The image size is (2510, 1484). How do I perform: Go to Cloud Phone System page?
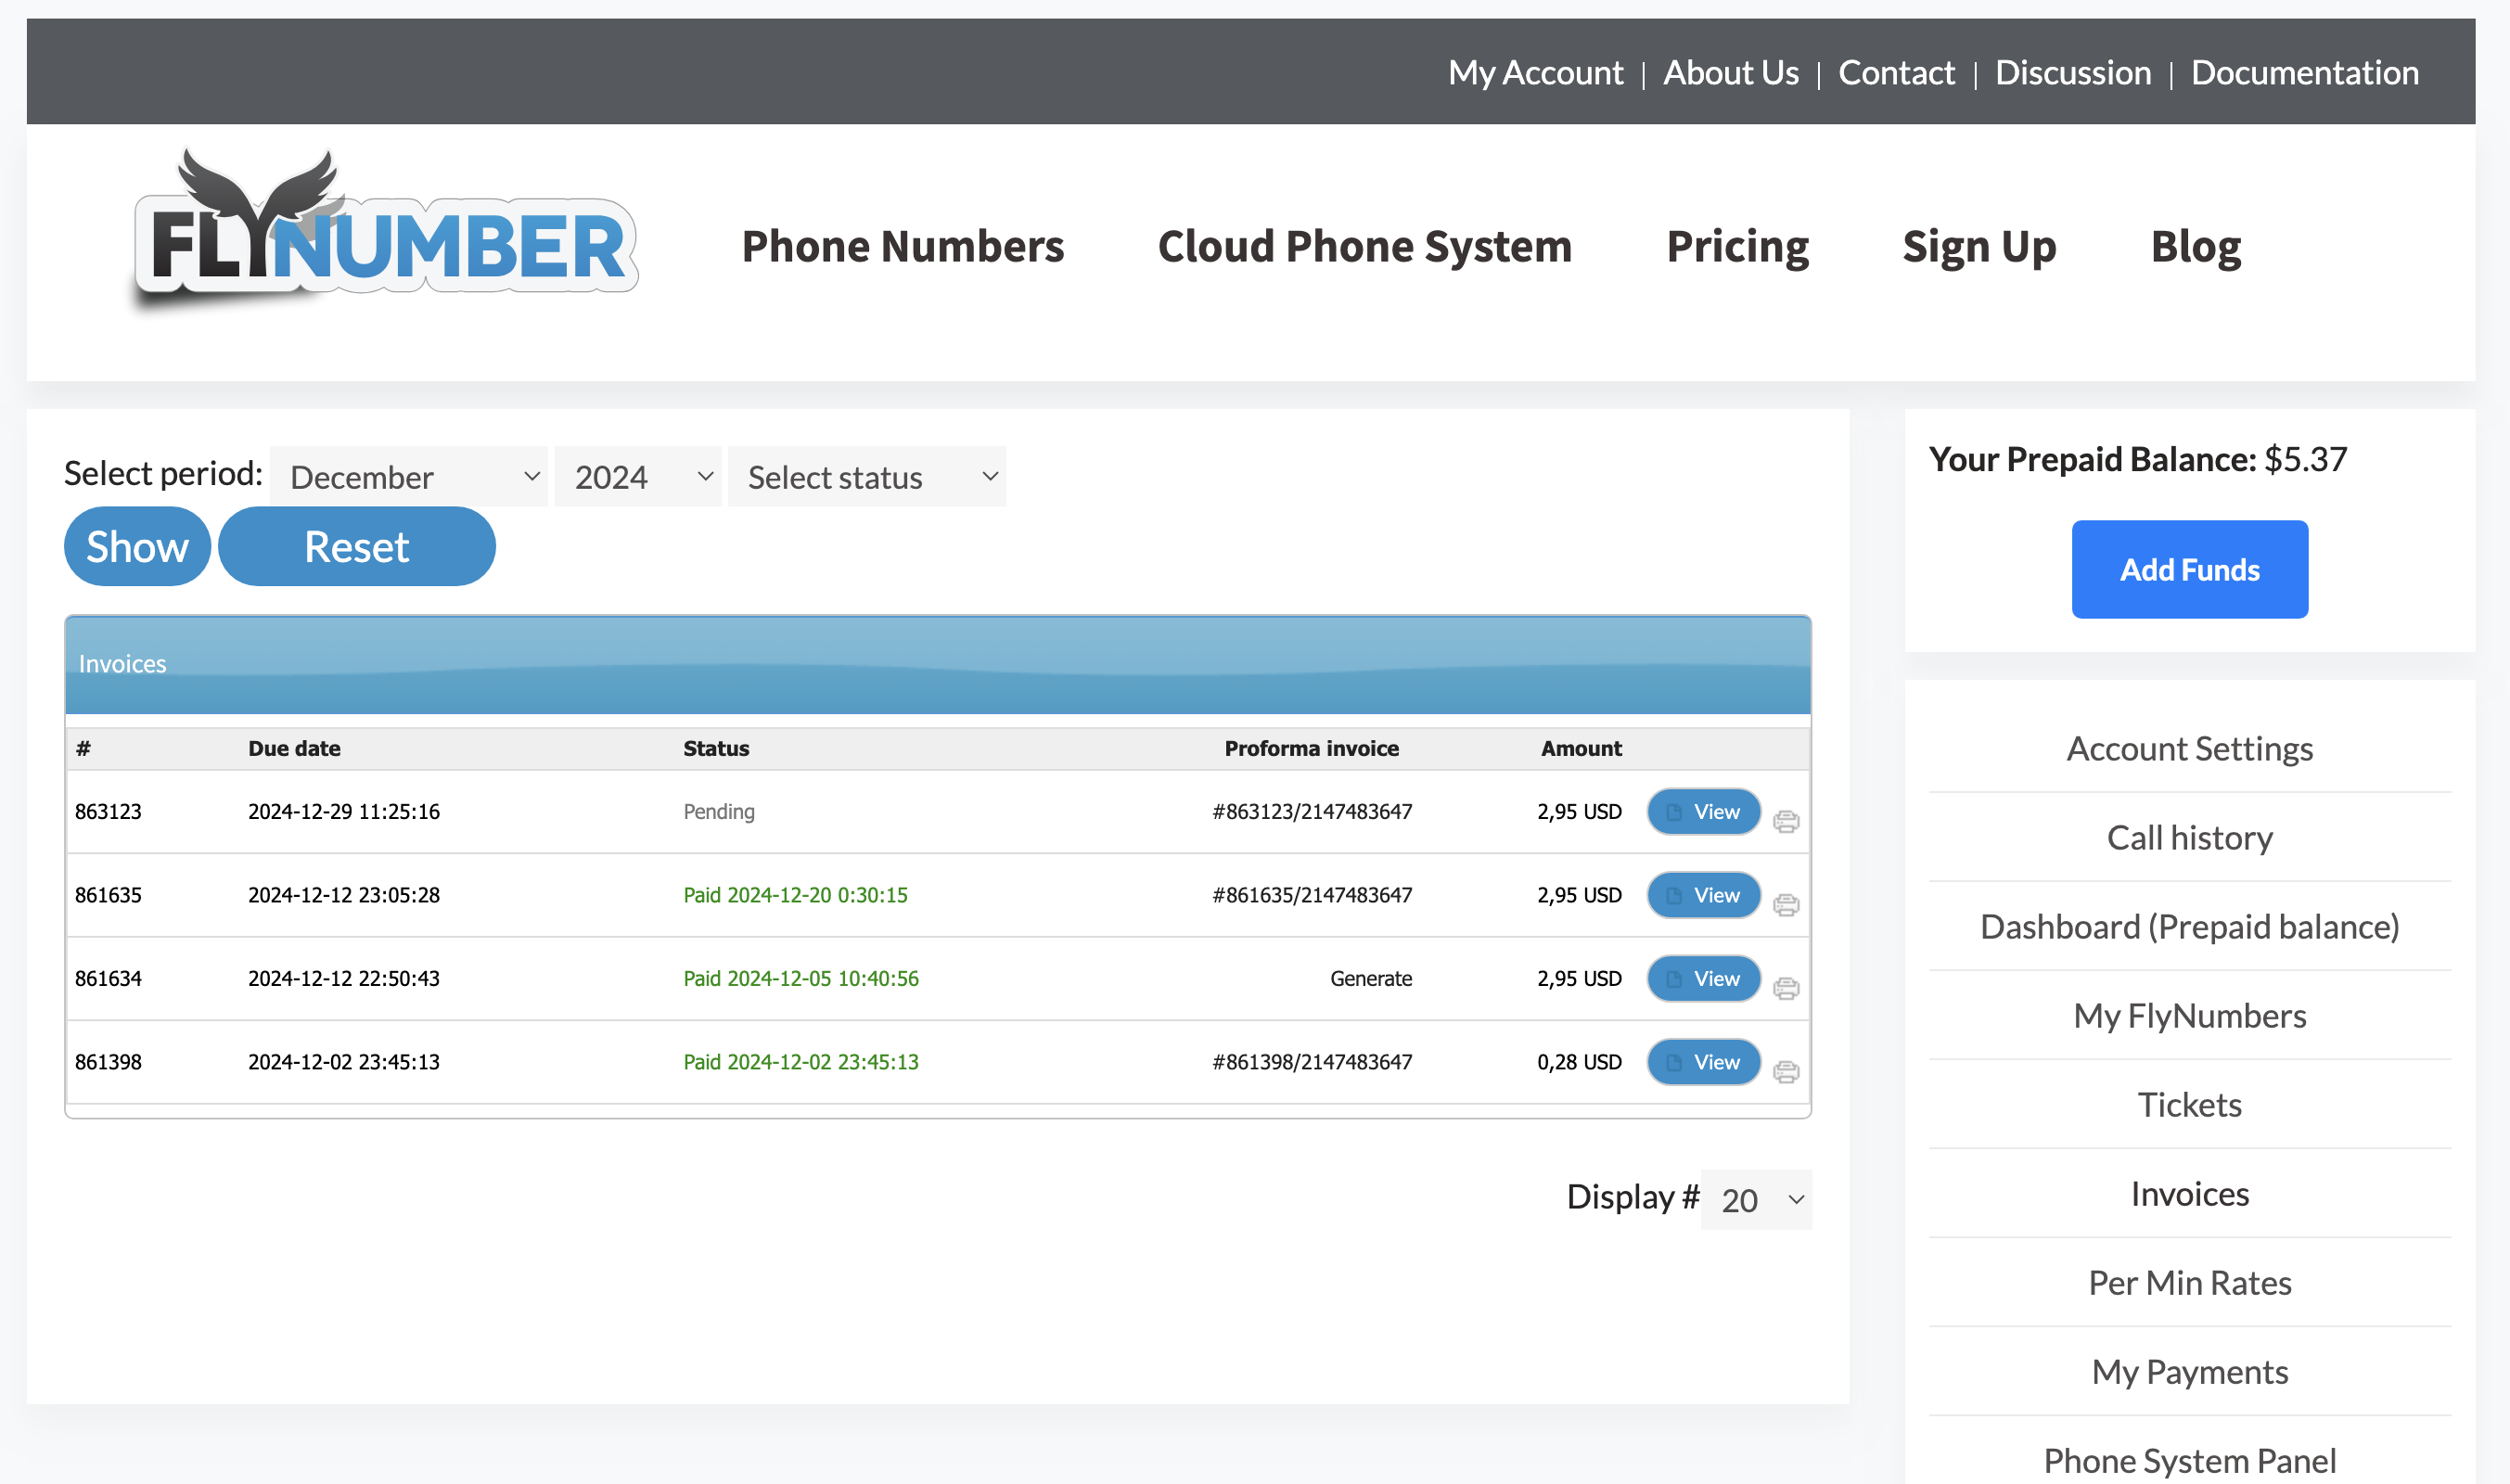pyautogui.click(x=1365, y=246)
